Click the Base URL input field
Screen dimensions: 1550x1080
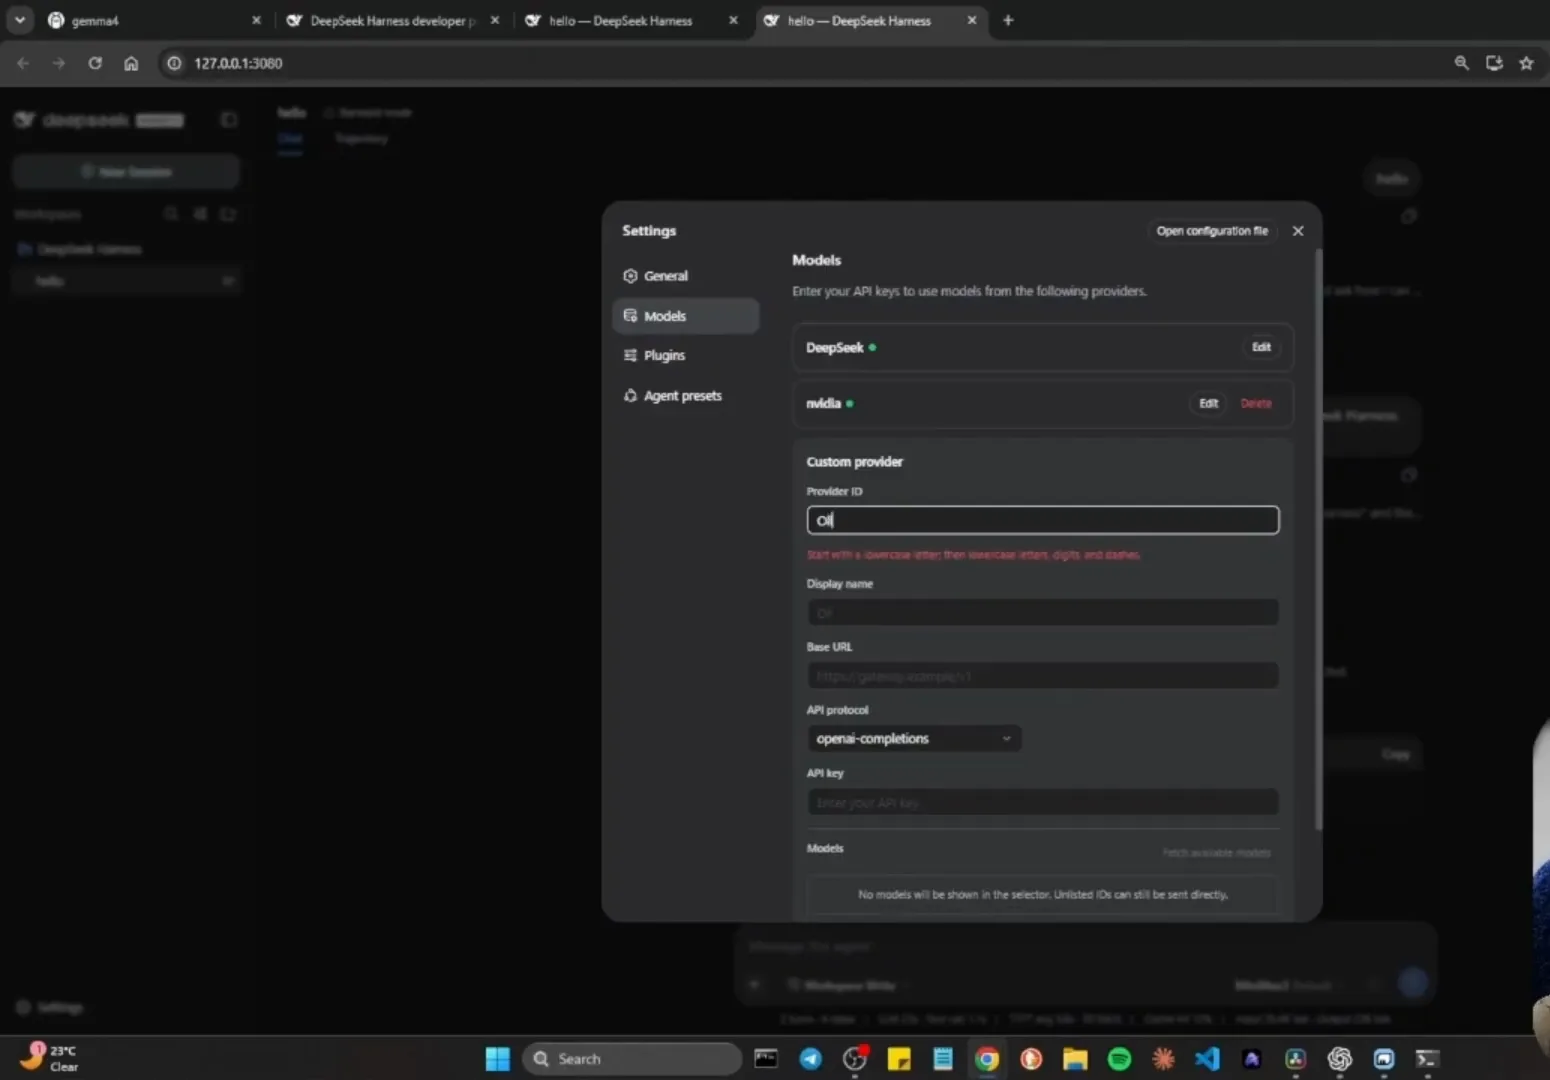(x=1042, y=676)
